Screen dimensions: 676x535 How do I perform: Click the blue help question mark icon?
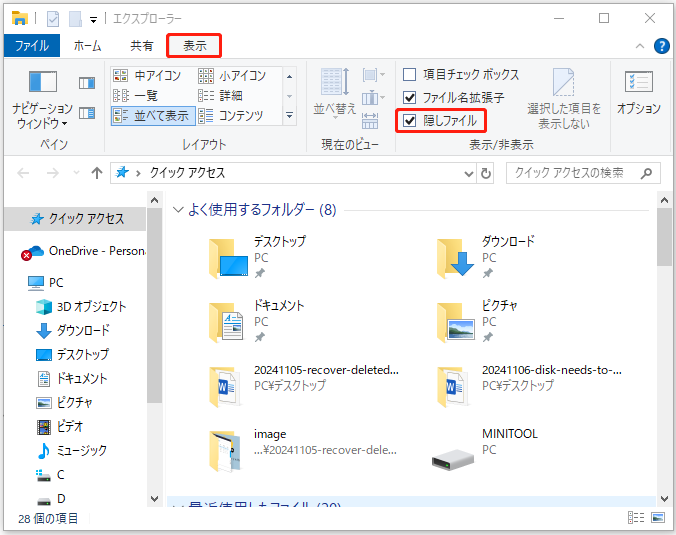[661, 46]
